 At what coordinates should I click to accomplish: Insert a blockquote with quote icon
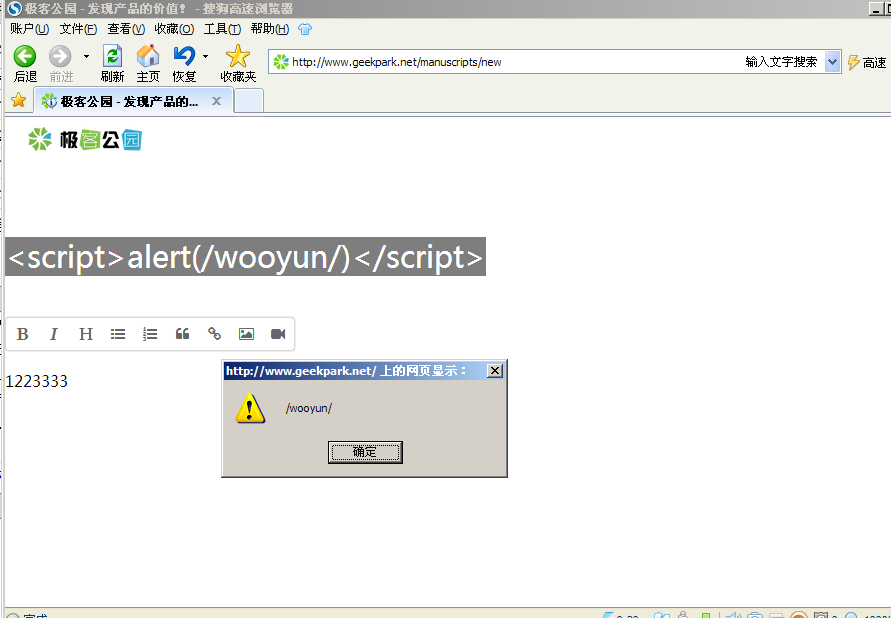click(x=182, y=334)
